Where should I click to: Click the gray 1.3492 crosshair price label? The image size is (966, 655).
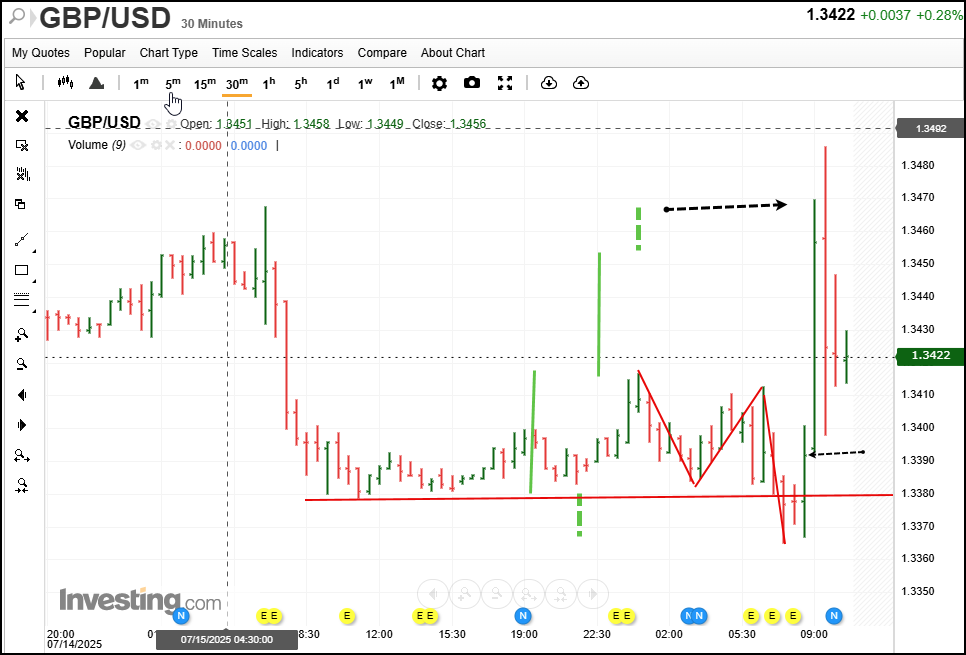pos(930,129)
